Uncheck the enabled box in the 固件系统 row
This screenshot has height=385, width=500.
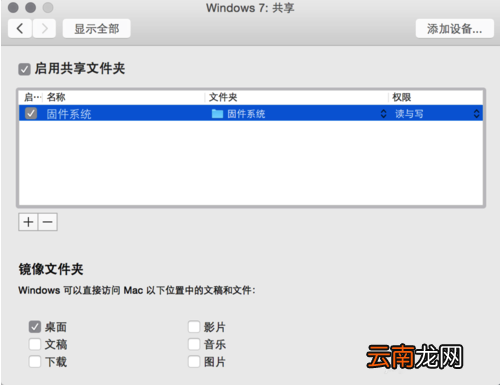[x=31, y=113]
